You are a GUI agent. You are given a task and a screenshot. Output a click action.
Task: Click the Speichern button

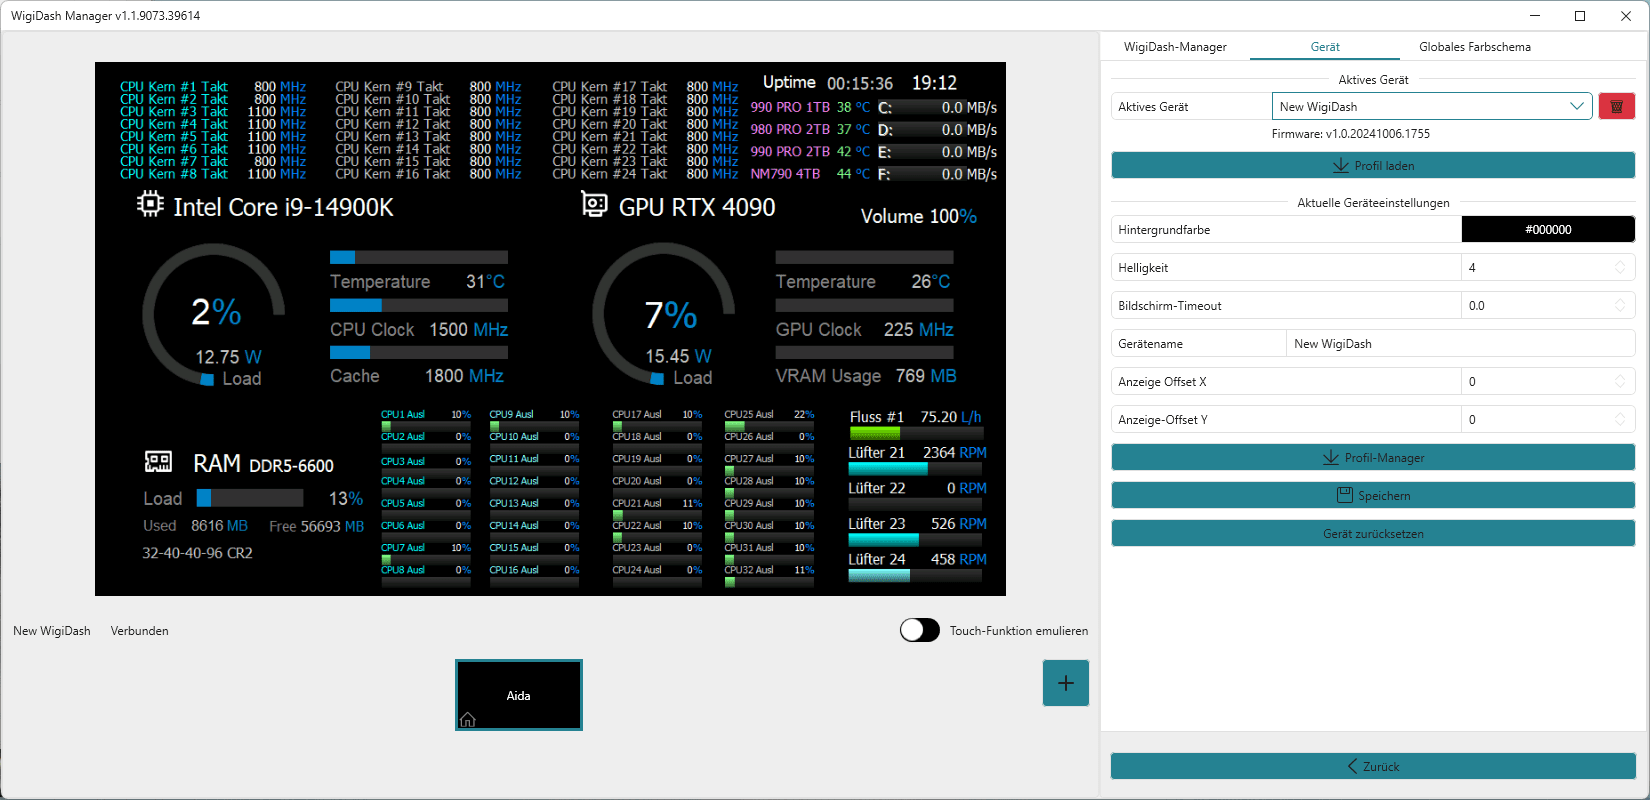click(1373, 496)
